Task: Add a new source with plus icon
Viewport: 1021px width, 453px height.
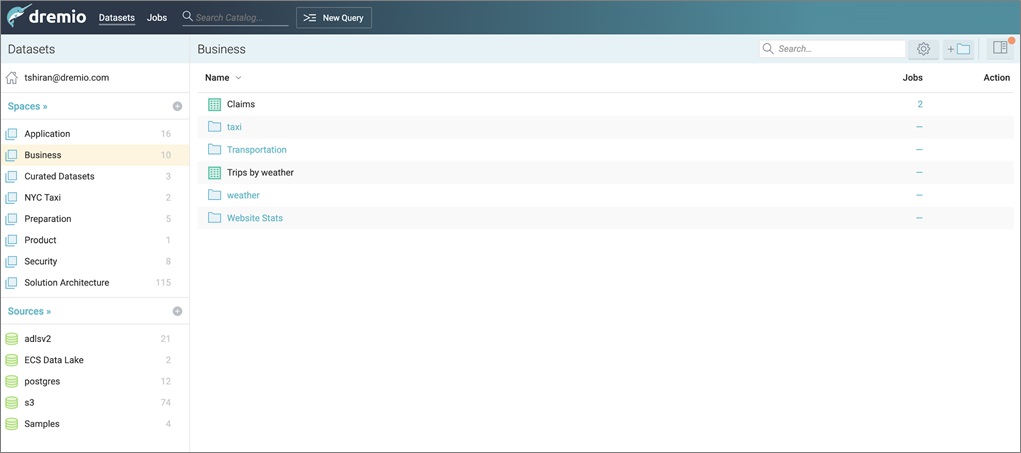Action: pos(177,311)
